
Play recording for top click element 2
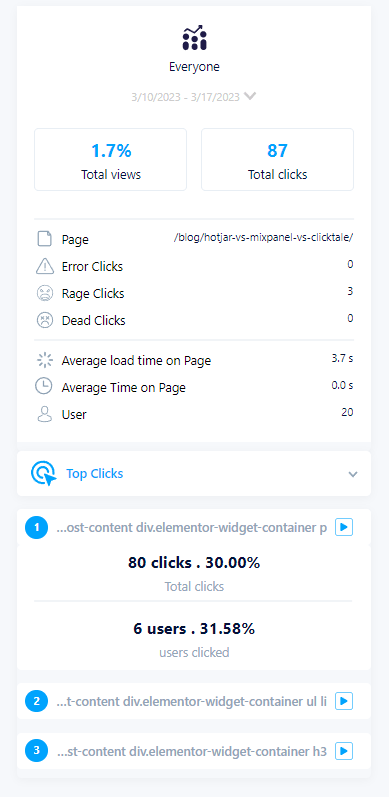coord(344,701)
